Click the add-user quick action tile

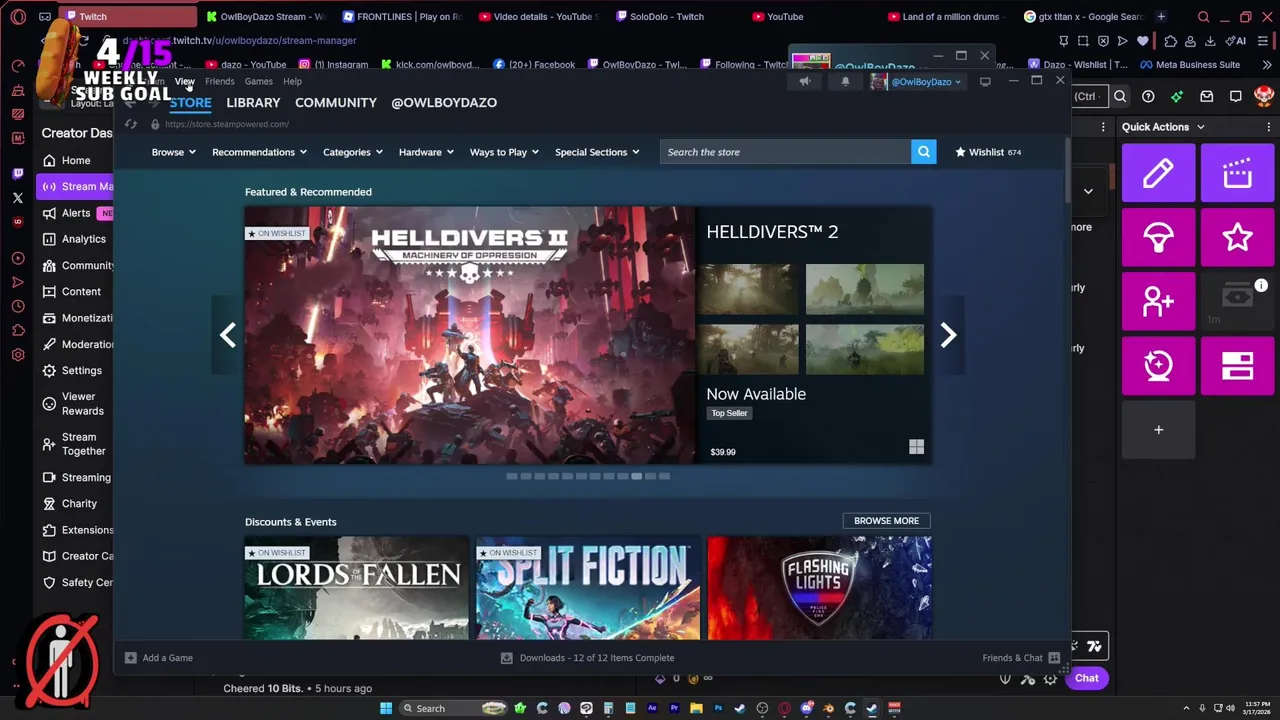1158,301
